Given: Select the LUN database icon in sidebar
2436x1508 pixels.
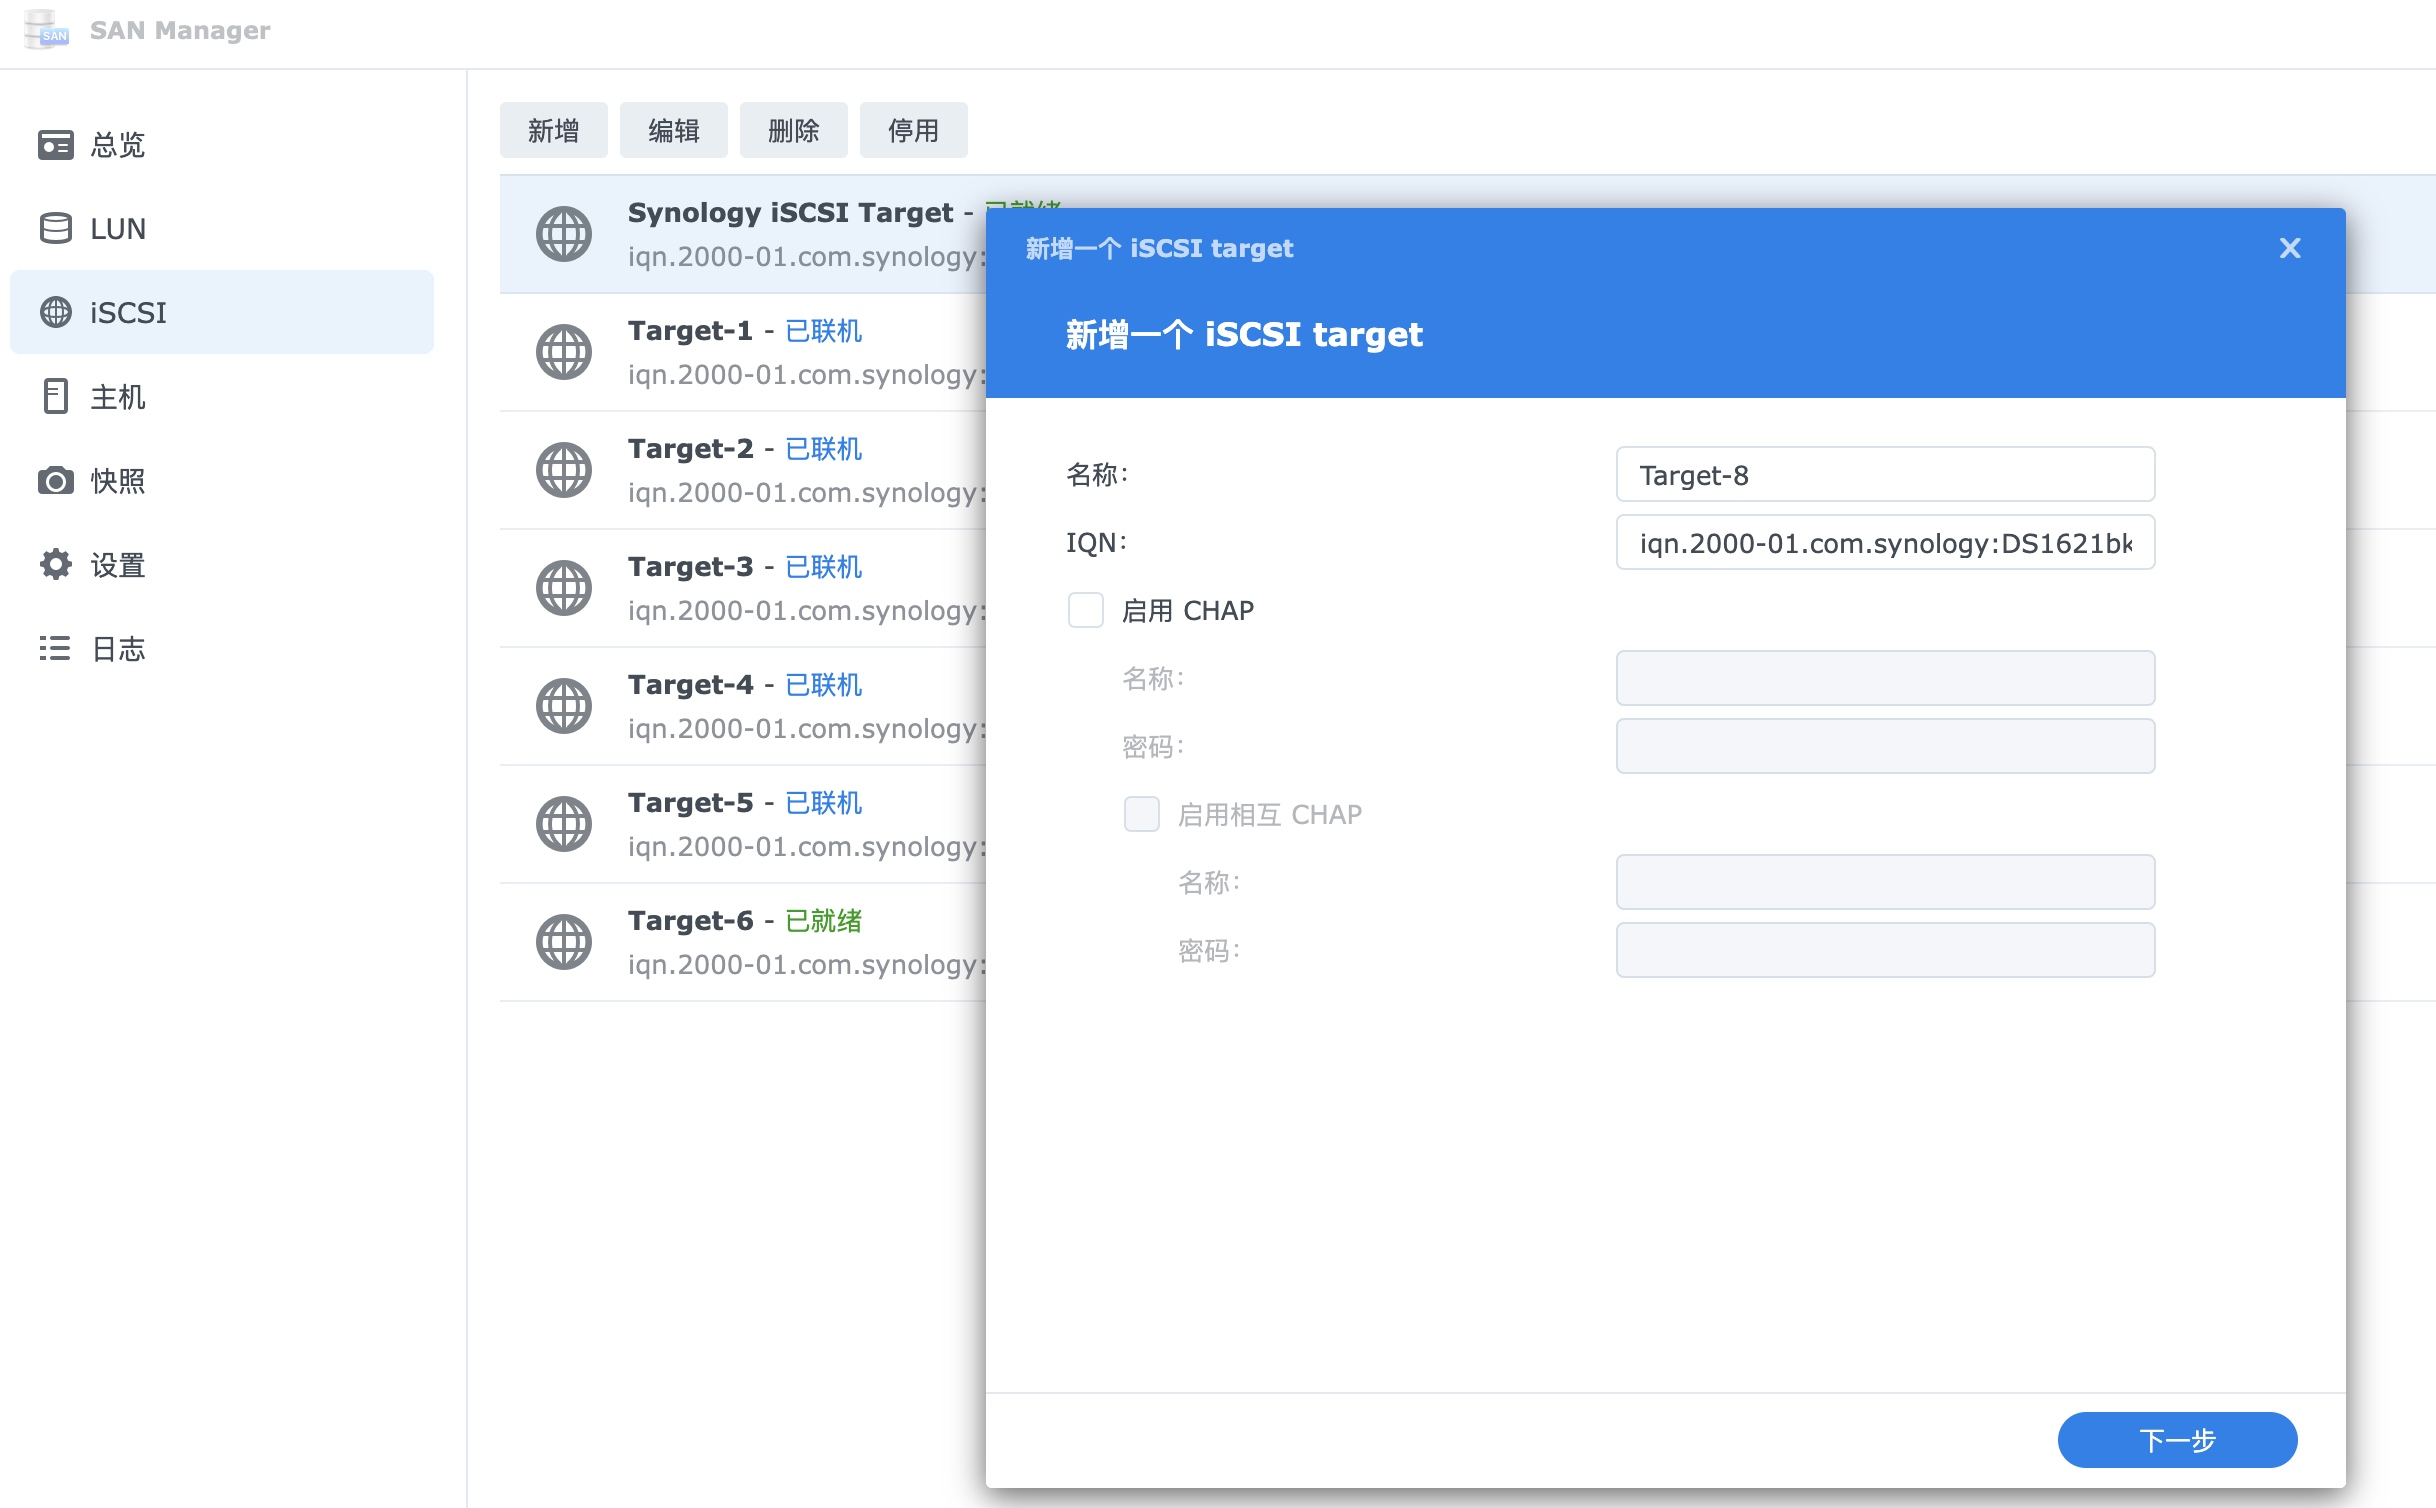Looking at the screenshot, I should coord(56,229).
